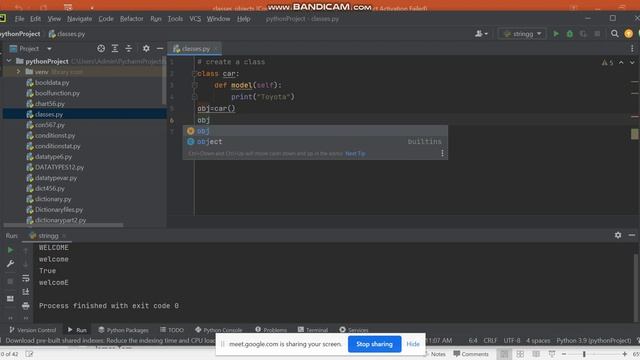
Task: Expand the venv folder
Action: [x=18, y=72]
